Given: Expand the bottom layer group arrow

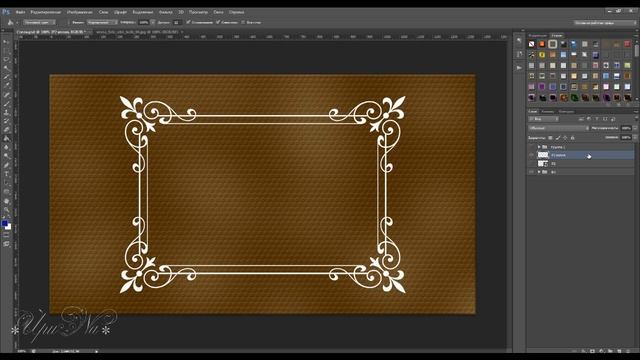Looking at the screenshot, I should (539, 172).
